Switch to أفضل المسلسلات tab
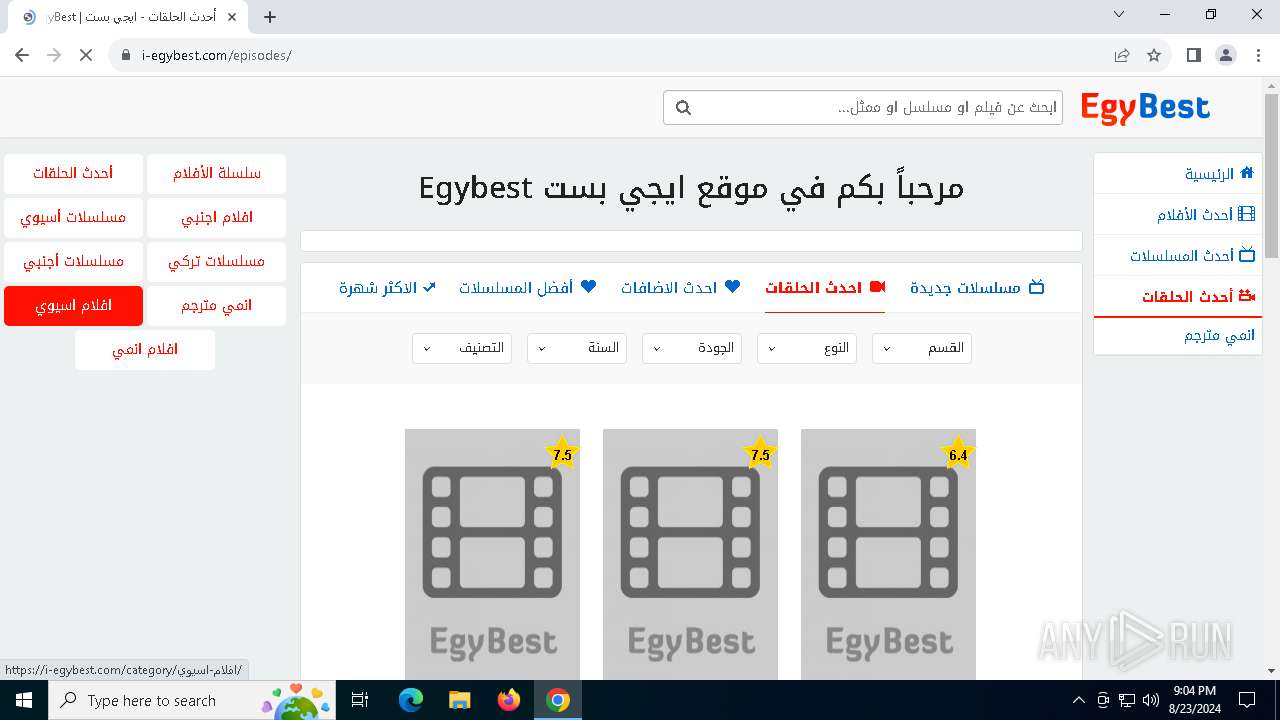The width and height of the screenshot is (1280, 720). click(x=528, y=287)
